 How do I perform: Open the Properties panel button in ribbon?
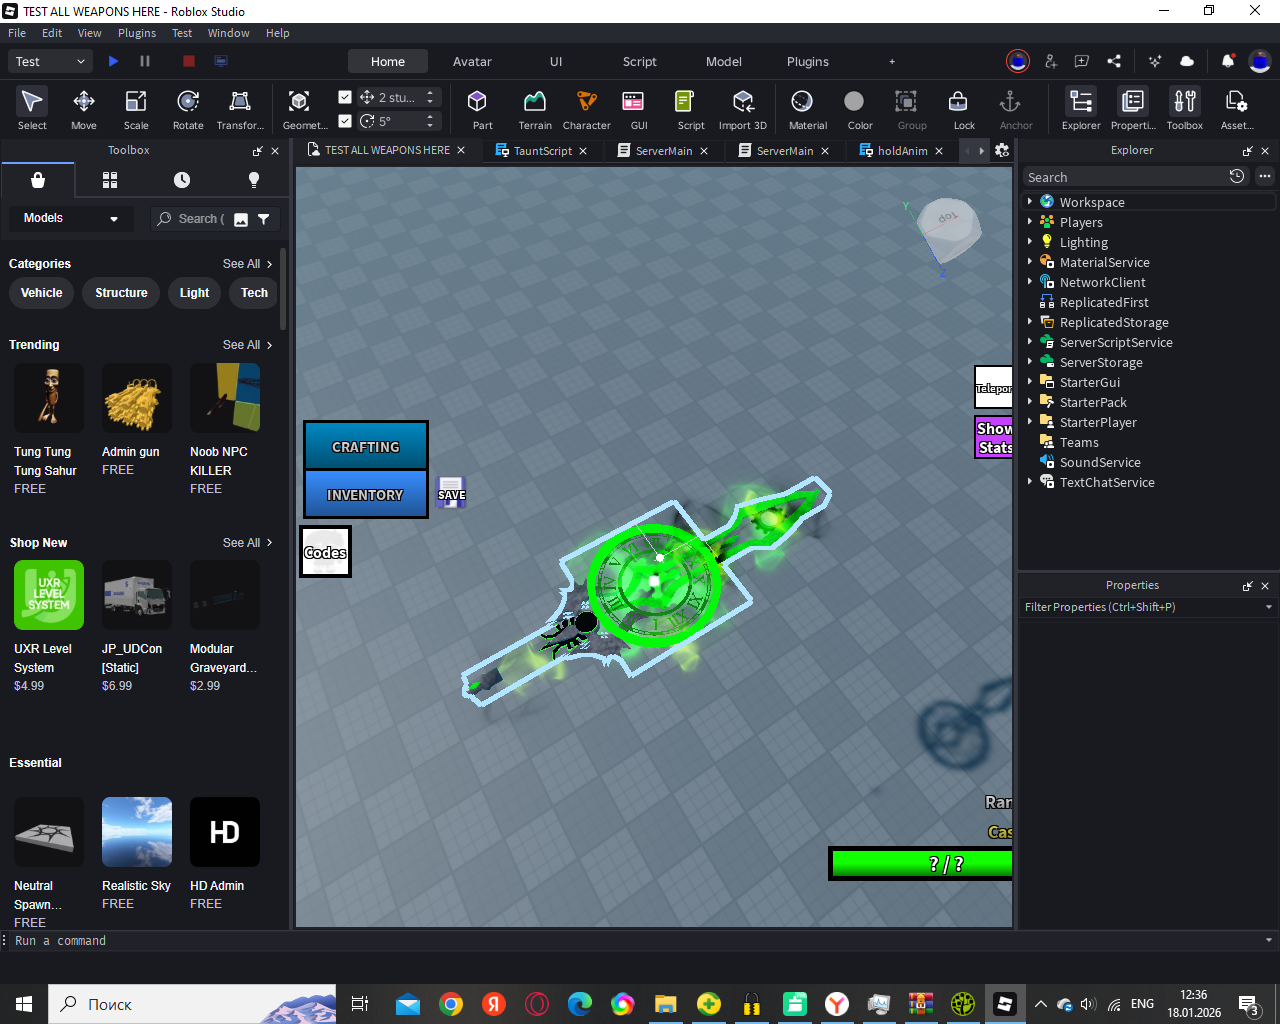pyautogui.click(x=1133, y=108)
